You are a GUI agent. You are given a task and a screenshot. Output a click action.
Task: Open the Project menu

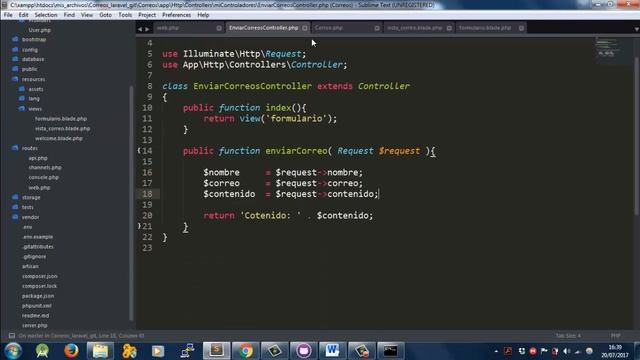(147, 15)
